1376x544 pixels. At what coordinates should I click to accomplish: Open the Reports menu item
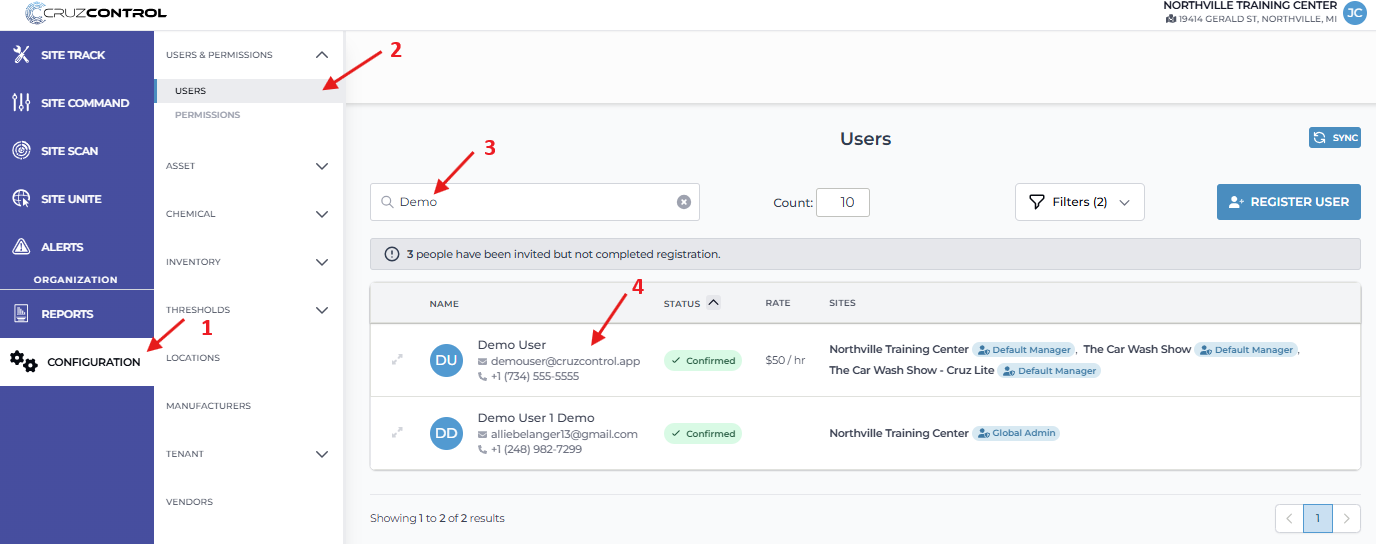(67, 314)
